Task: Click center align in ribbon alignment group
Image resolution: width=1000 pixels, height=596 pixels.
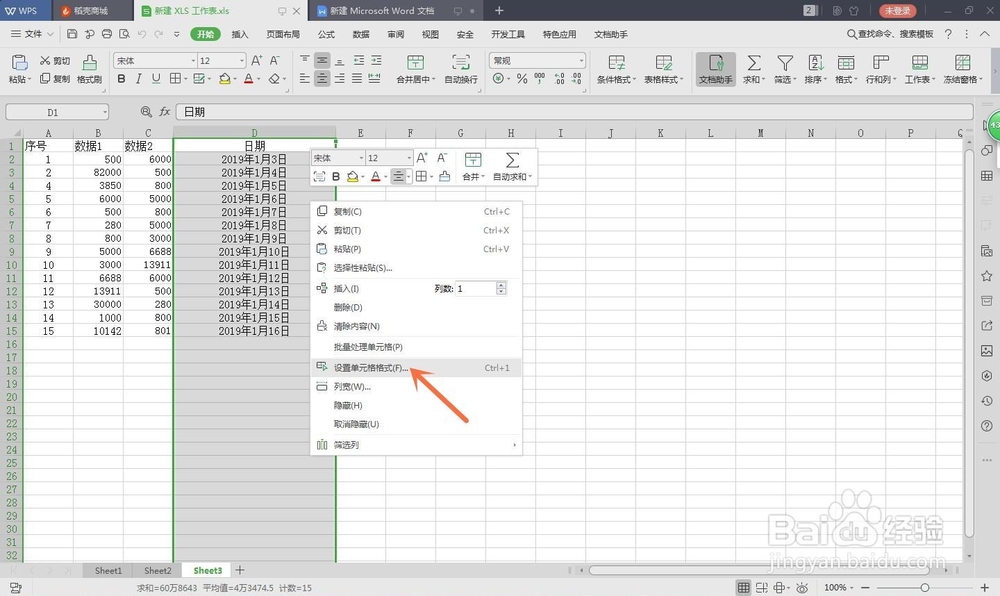Action: tap(322, 78)
